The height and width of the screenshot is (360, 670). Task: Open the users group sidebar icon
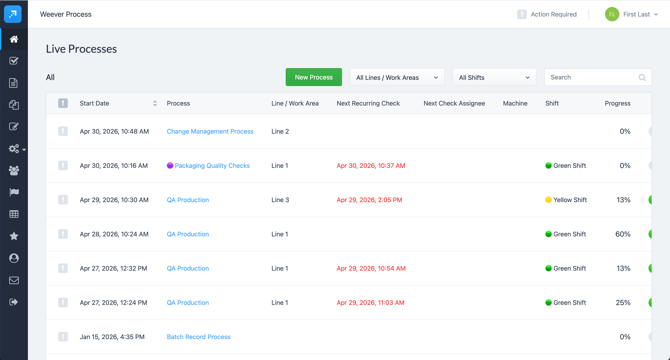pyautogui.click(x=14, y=170)
